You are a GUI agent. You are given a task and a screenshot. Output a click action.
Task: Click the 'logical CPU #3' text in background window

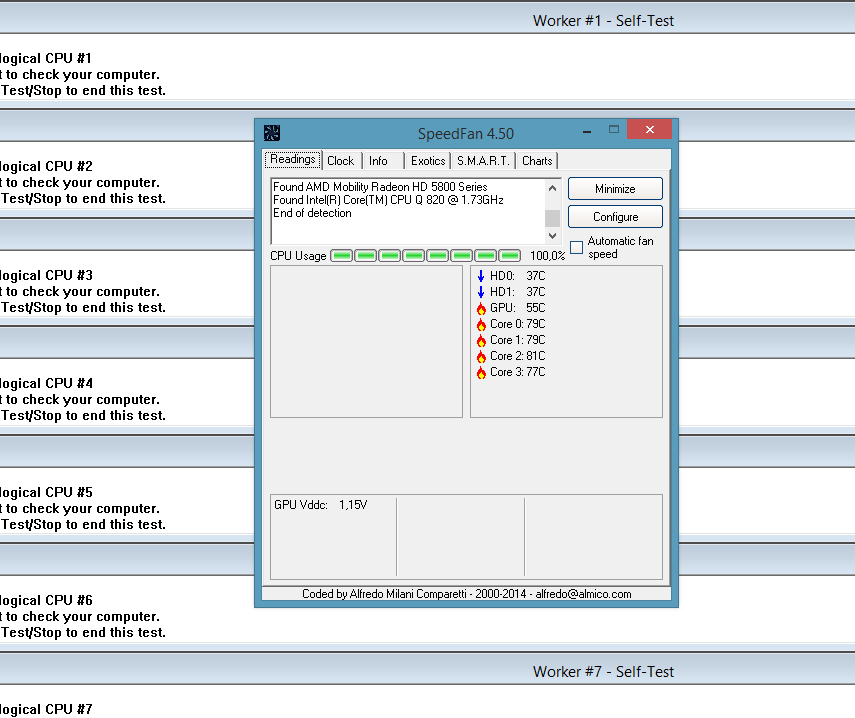46,275
